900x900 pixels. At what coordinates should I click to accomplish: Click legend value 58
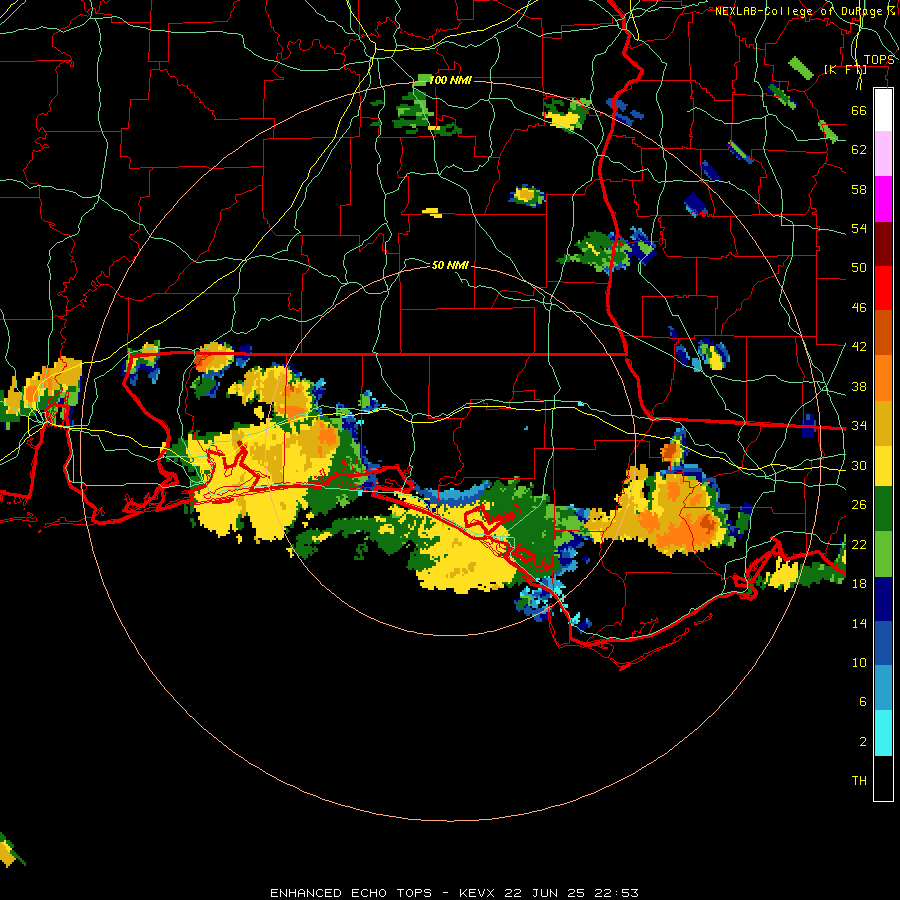click(x=859, y=189)
